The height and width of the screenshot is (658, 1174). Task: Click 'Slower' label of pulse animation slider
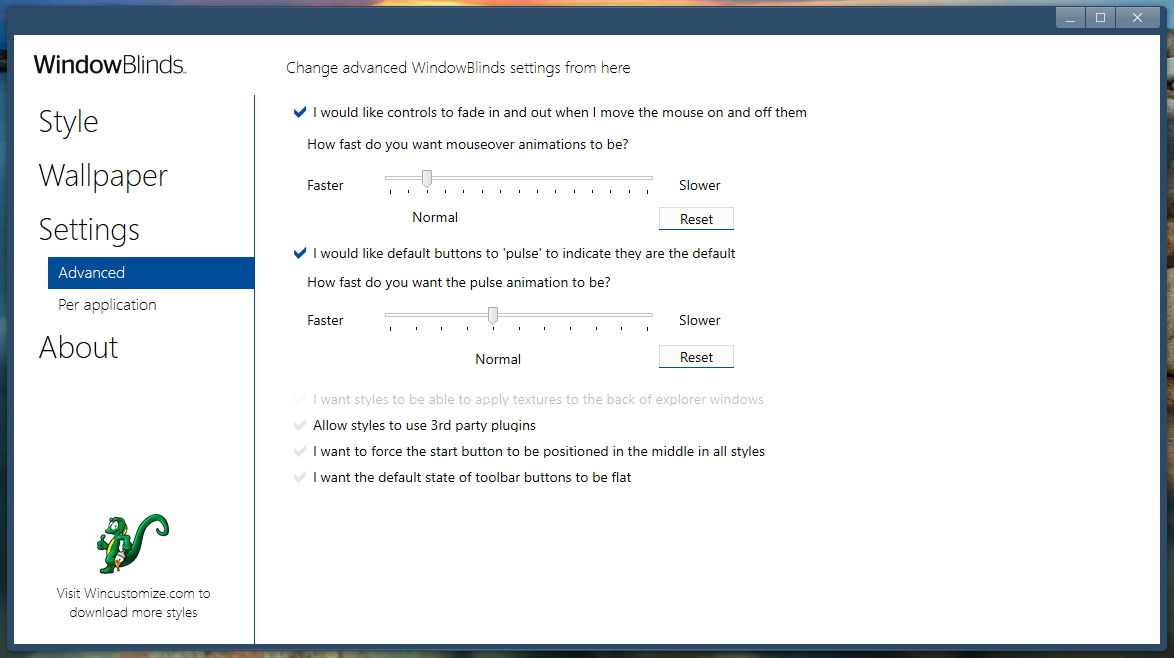tap(699, 320)
